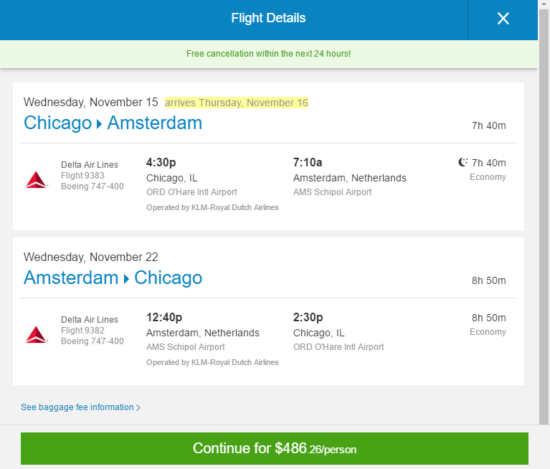Click highlighted arrives Thursday, November 16 note

click(236, 102)
